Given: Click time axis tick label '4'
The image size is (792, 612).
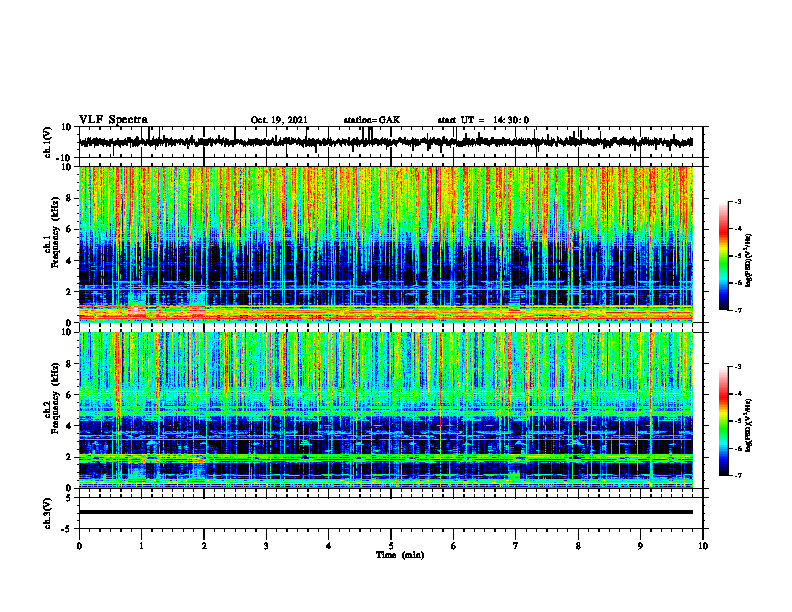Looking at the screenshot, I should (x=329, y=546).
